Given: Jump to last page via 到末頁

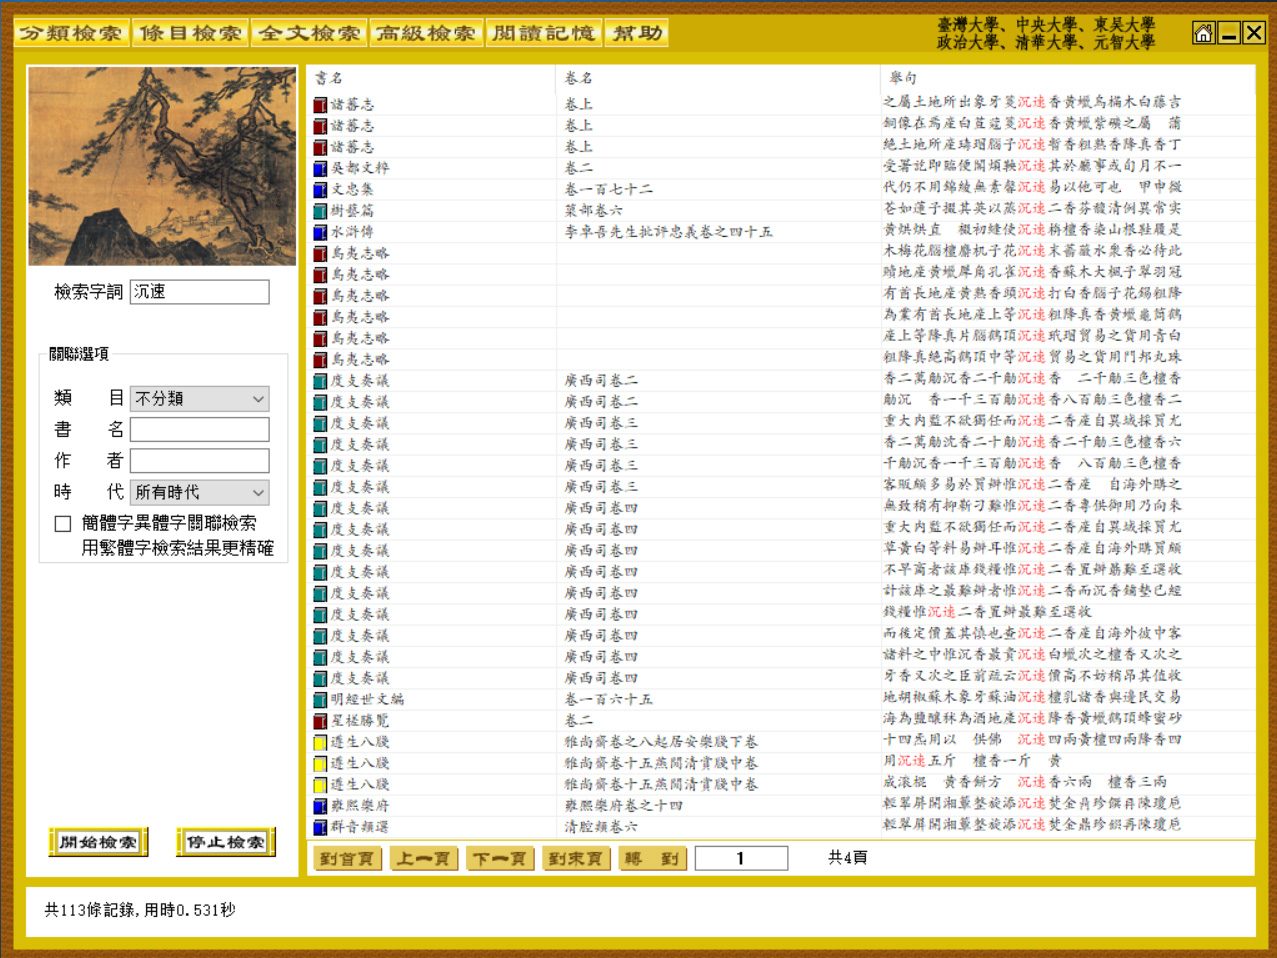Looking at the screenshot, I should click(x=575, y=859).
